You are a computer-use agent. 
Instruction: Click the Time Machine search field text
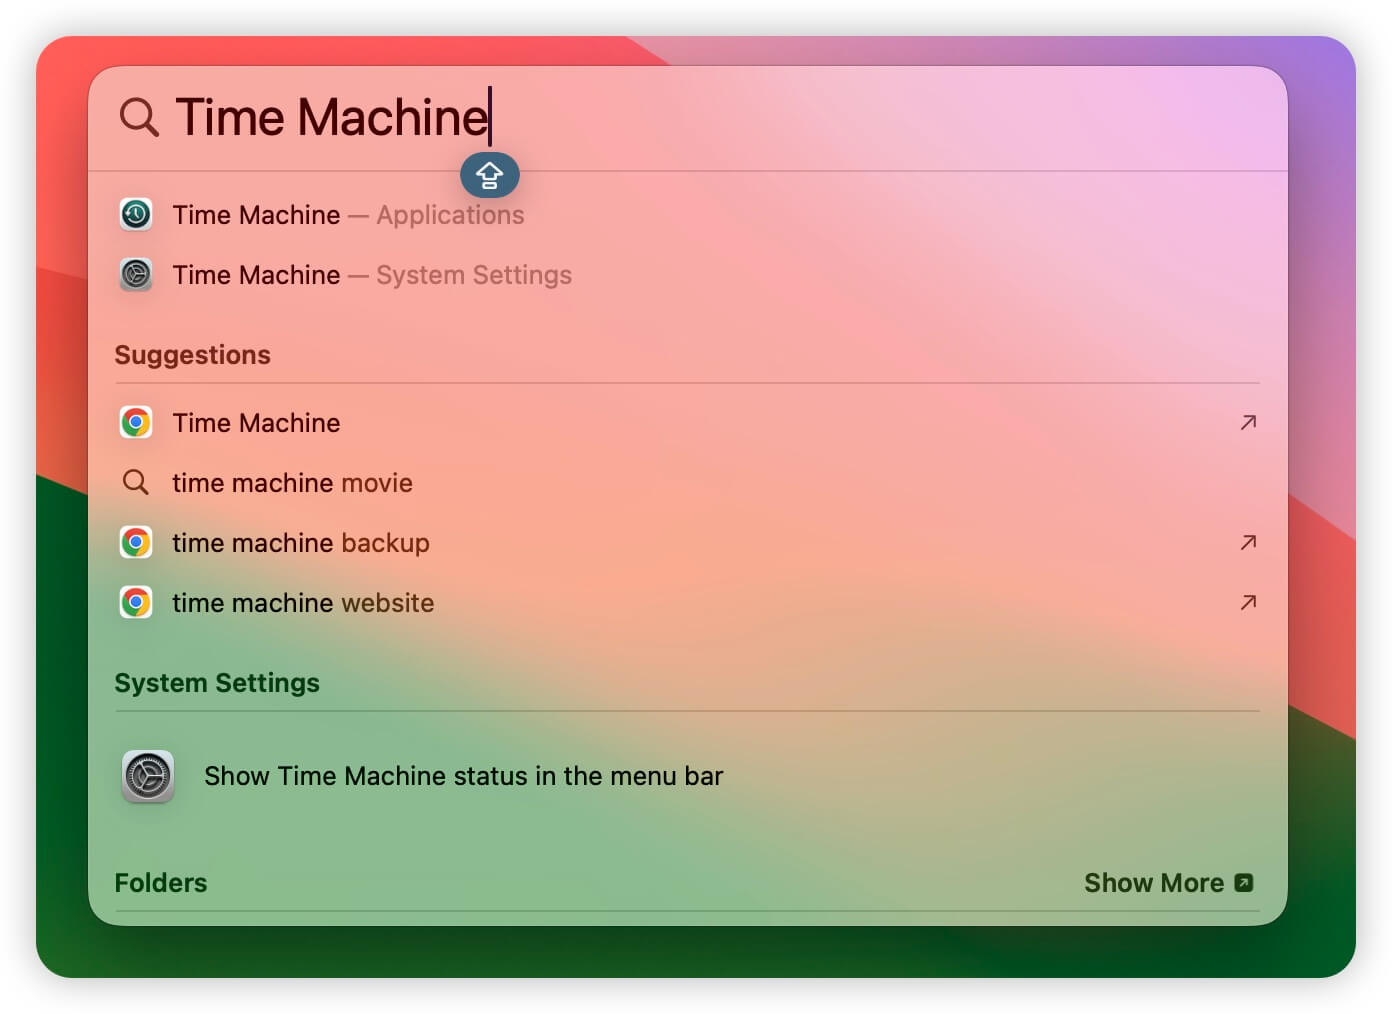click(332, 117)
